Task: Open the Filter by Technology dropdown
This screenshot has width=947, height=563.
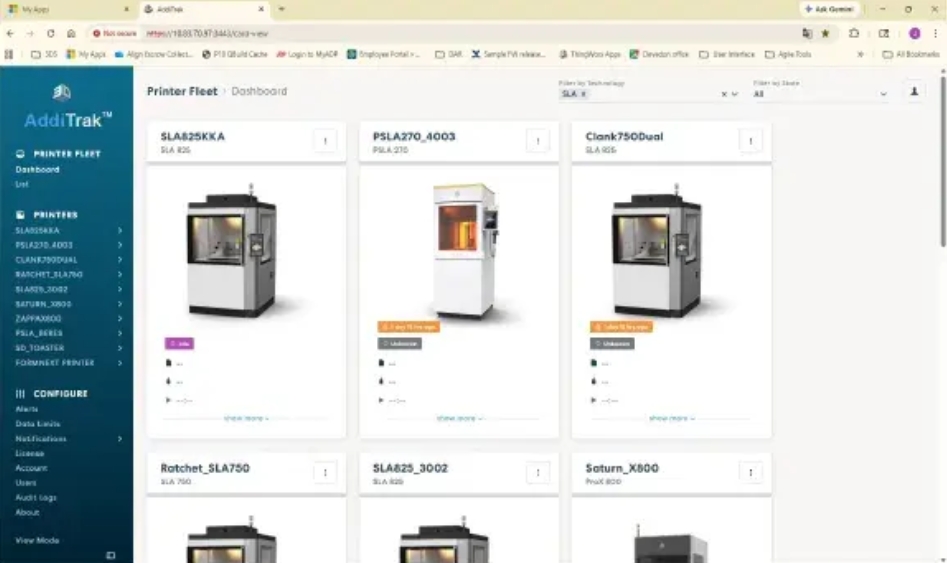Action: pos(735,94)
